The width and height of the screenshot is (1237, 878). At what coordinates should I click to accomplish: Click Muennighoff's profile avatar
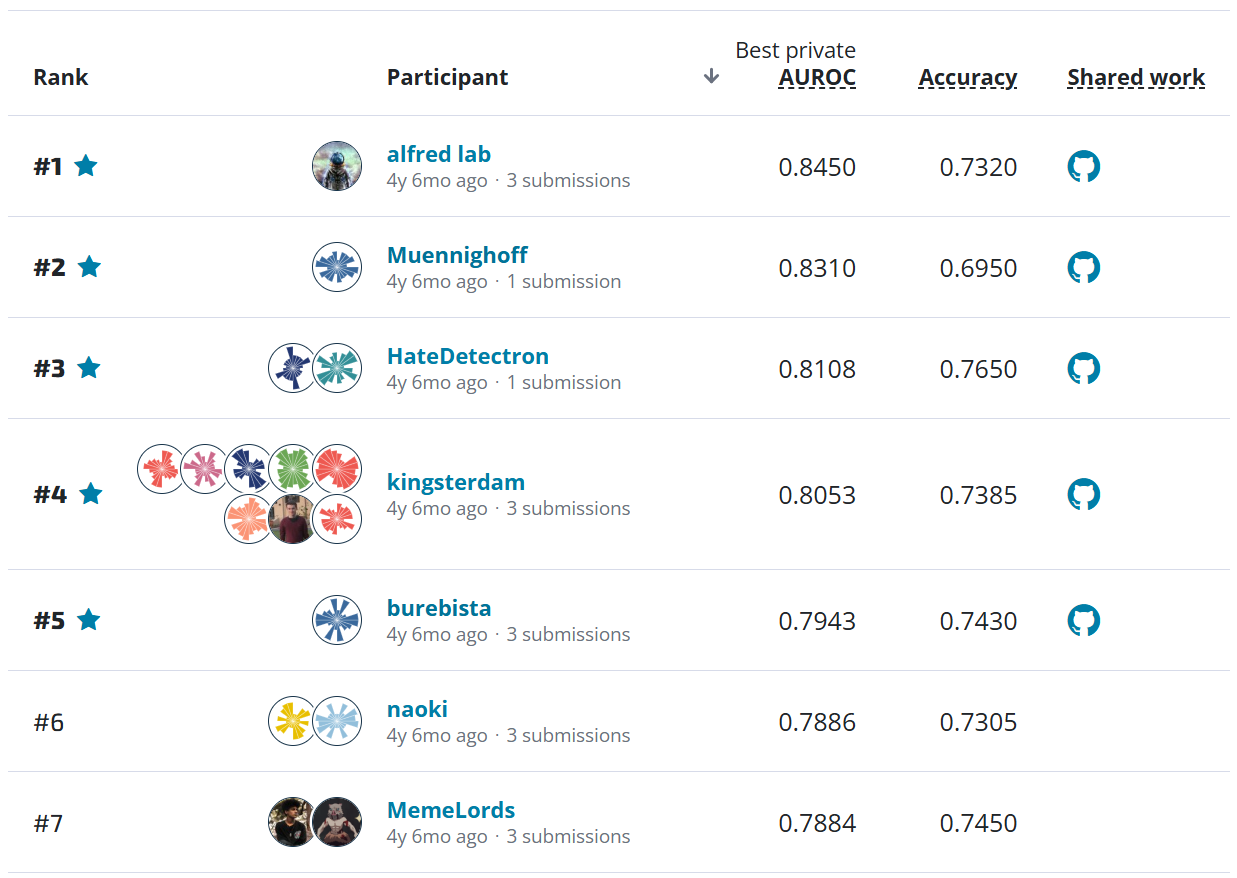pyautogui.click(x=337, y=267)
